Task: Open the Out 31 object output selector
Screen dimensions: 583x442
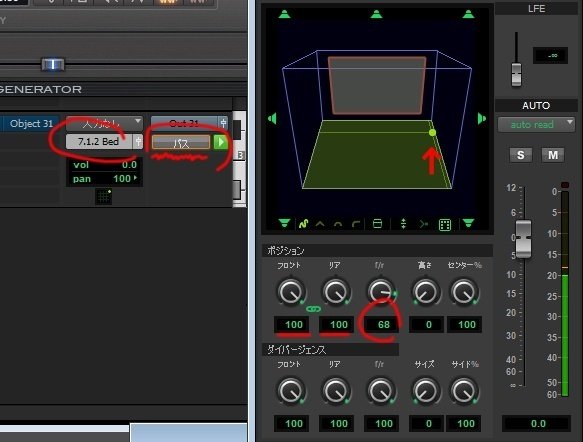Action: 184,123
